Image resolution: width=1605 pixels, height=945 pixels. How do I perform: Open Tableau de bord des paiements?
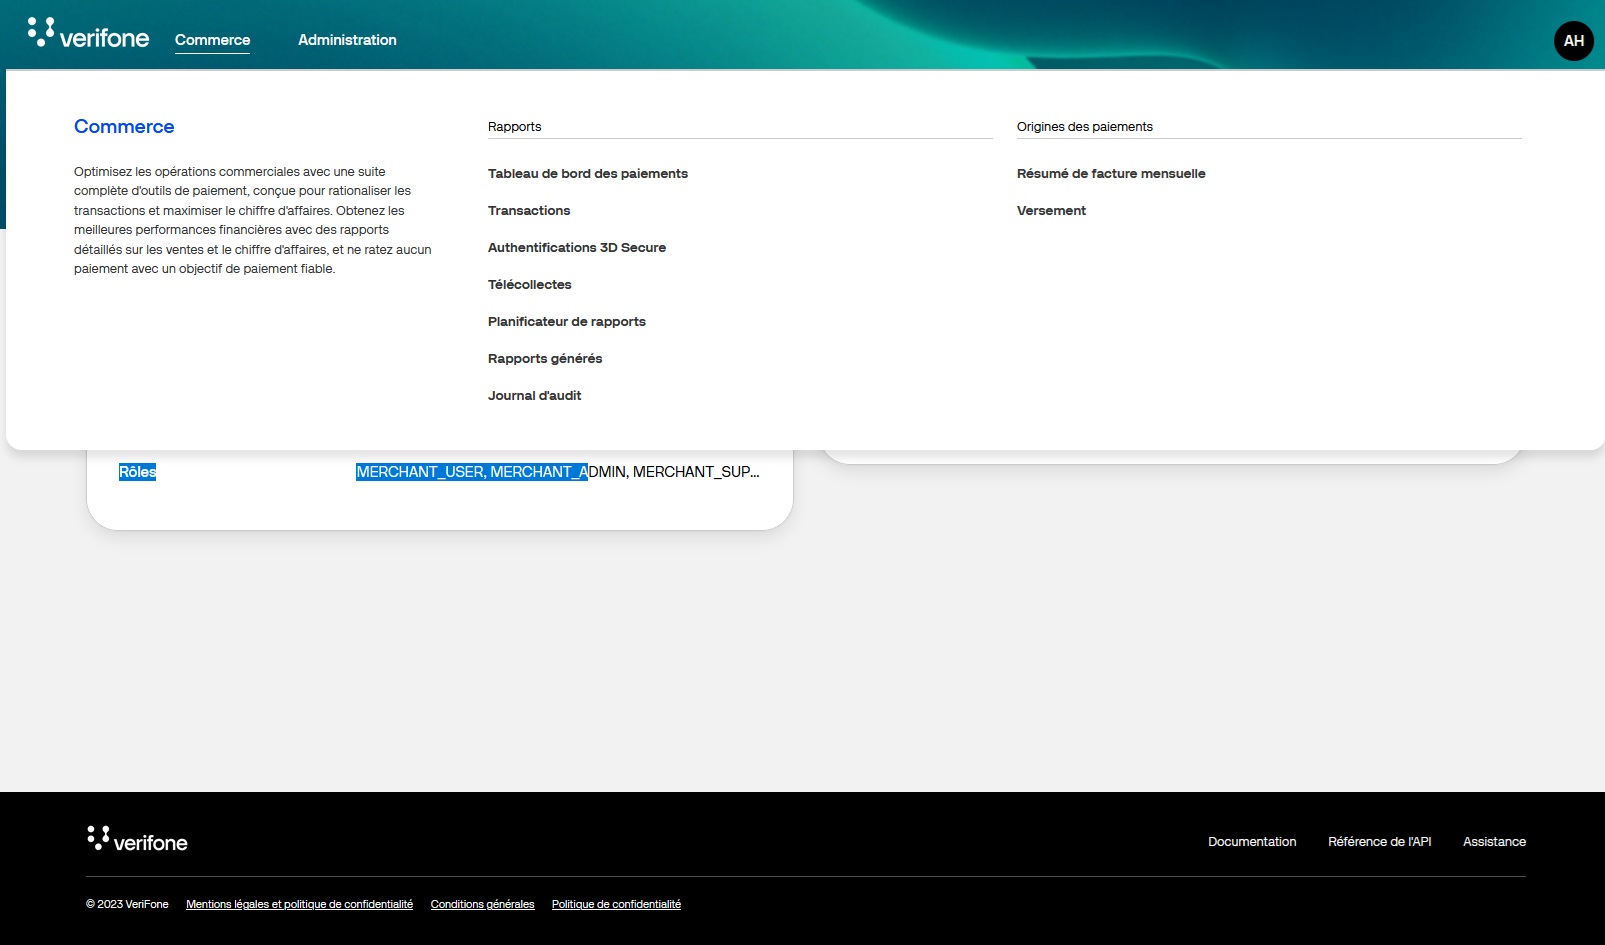coord(587,174)
